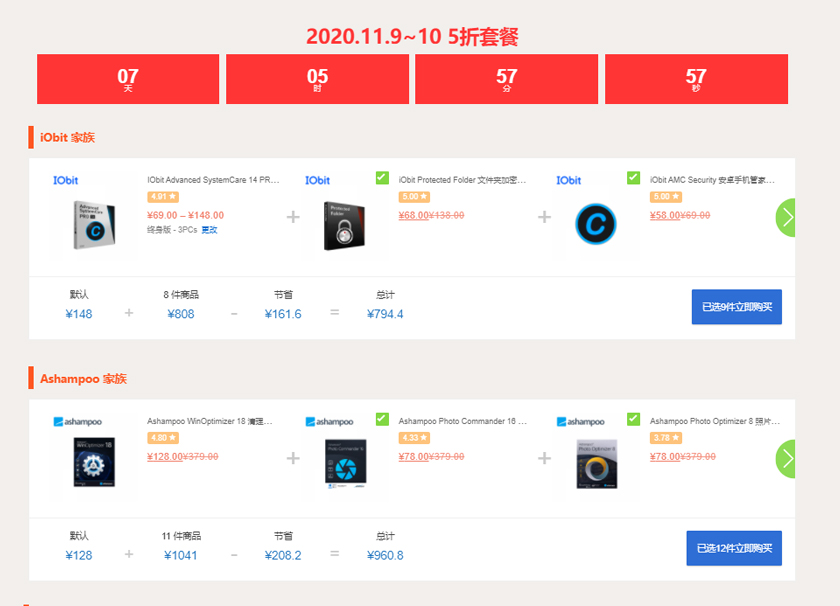Screen dimensions: 840x606
Task: Click the IObit Advanced SystemCare product box image
Action: [95, 223]
